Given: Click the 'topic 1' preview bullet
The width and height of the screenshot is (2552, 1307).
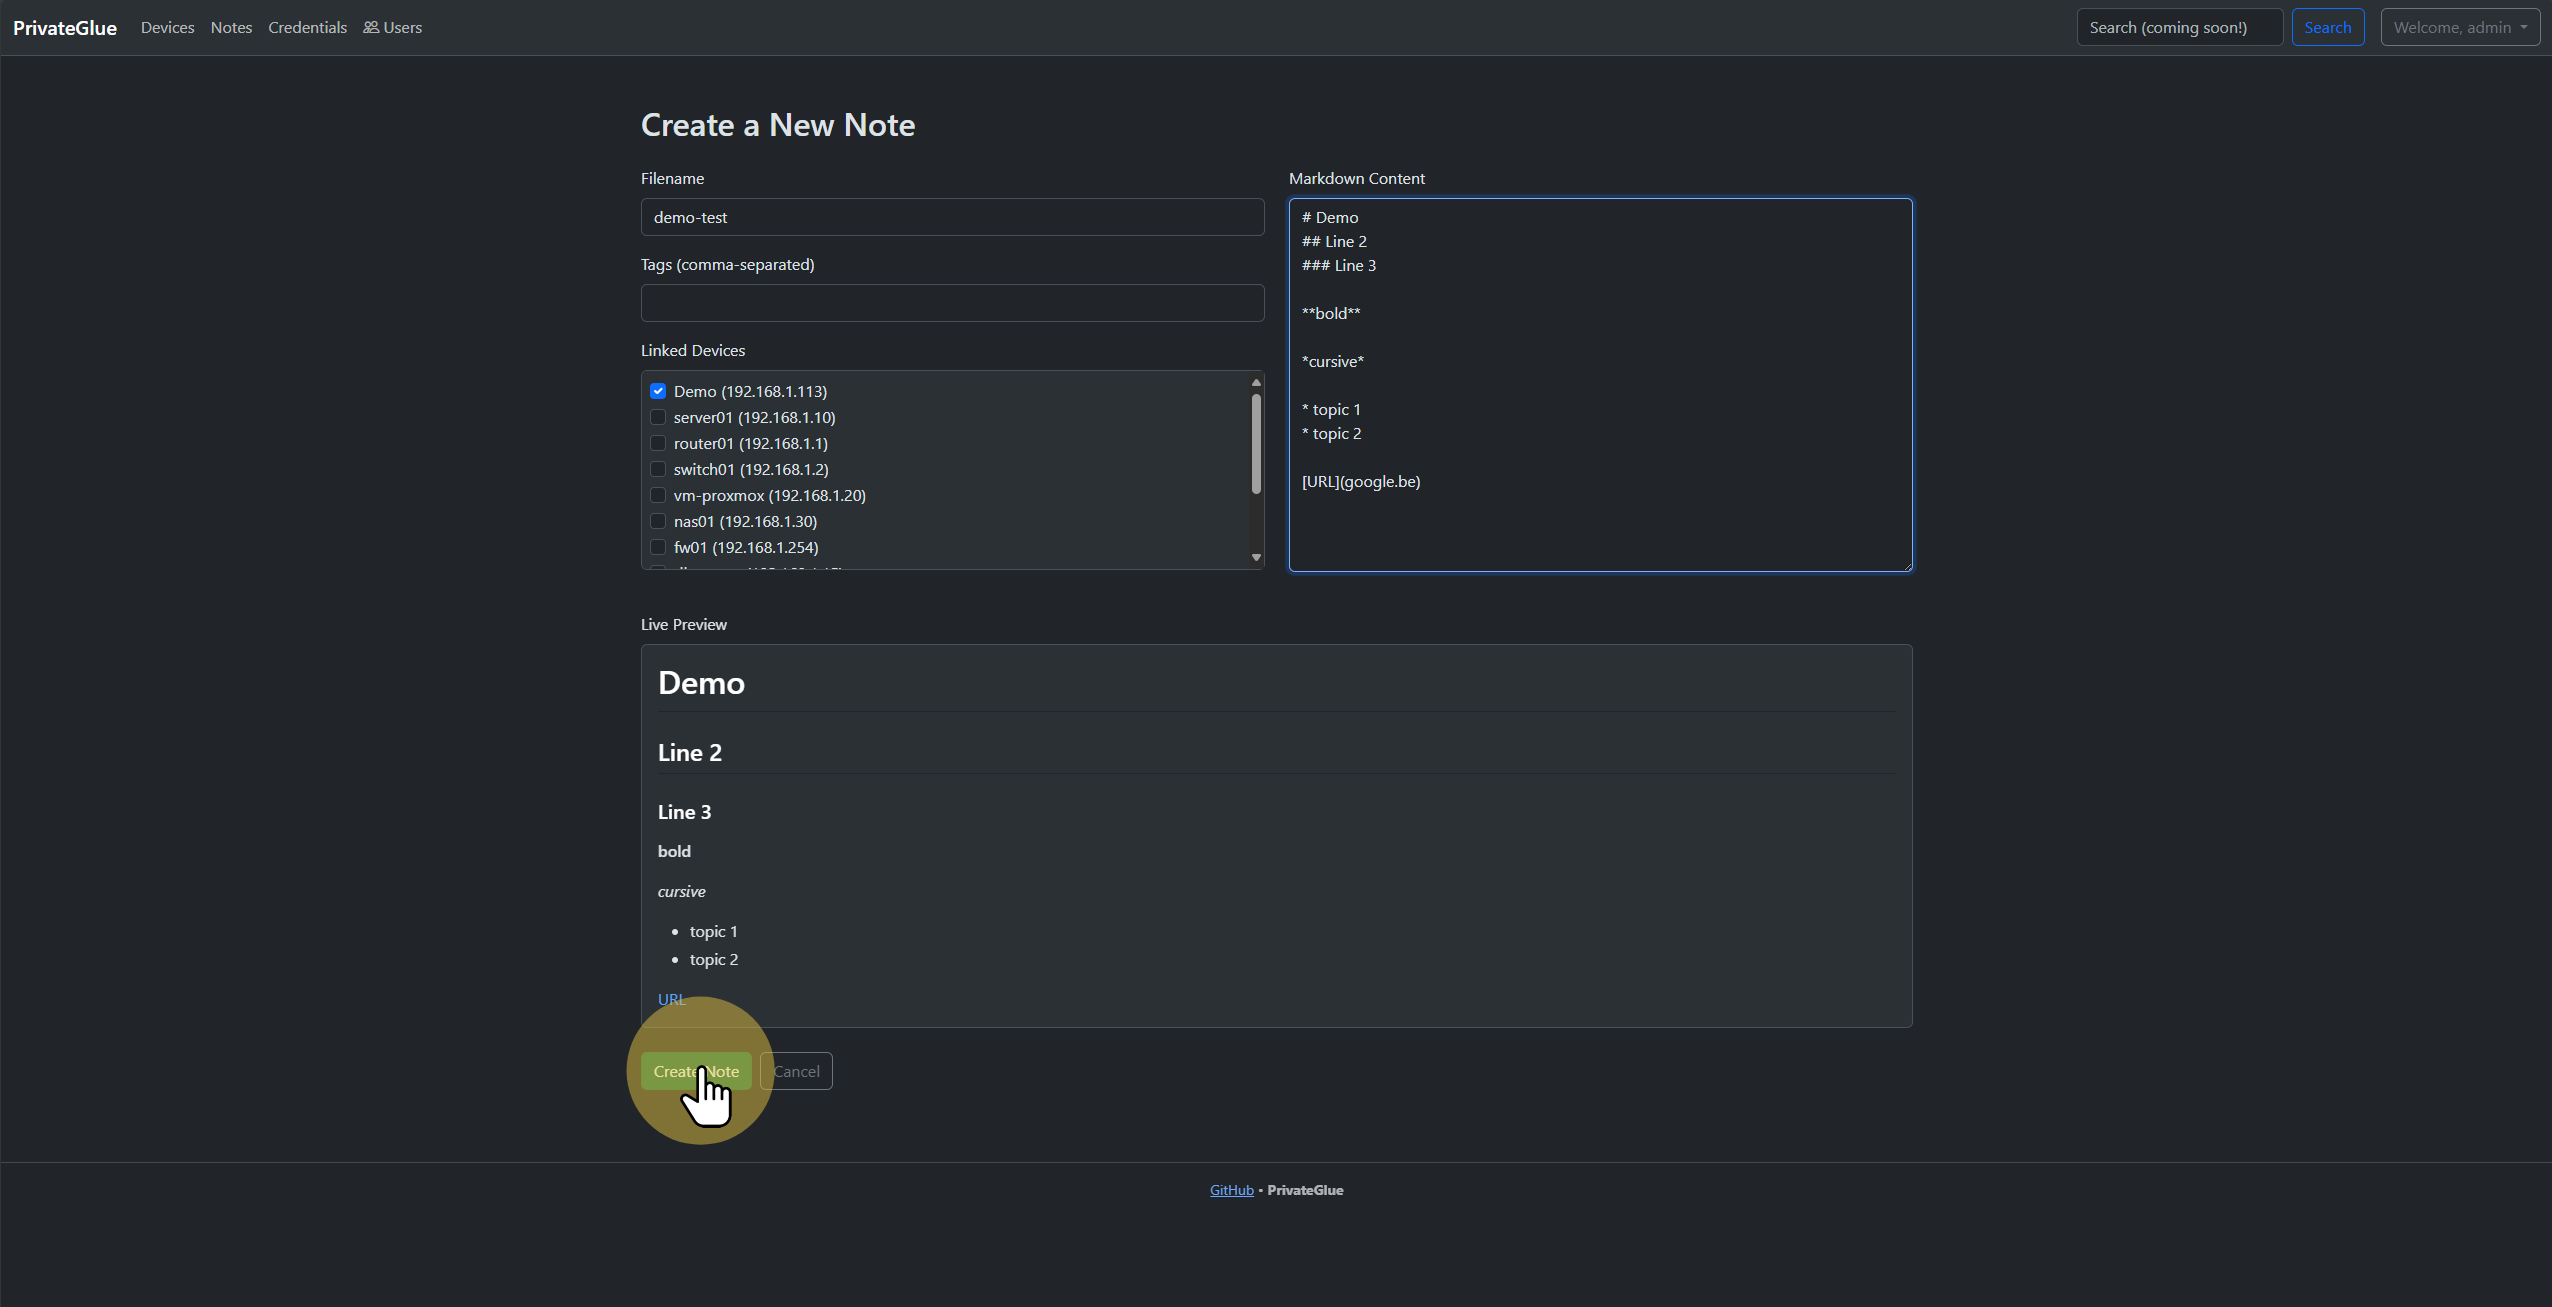Looking at the screenshot, I should [713, 931].
